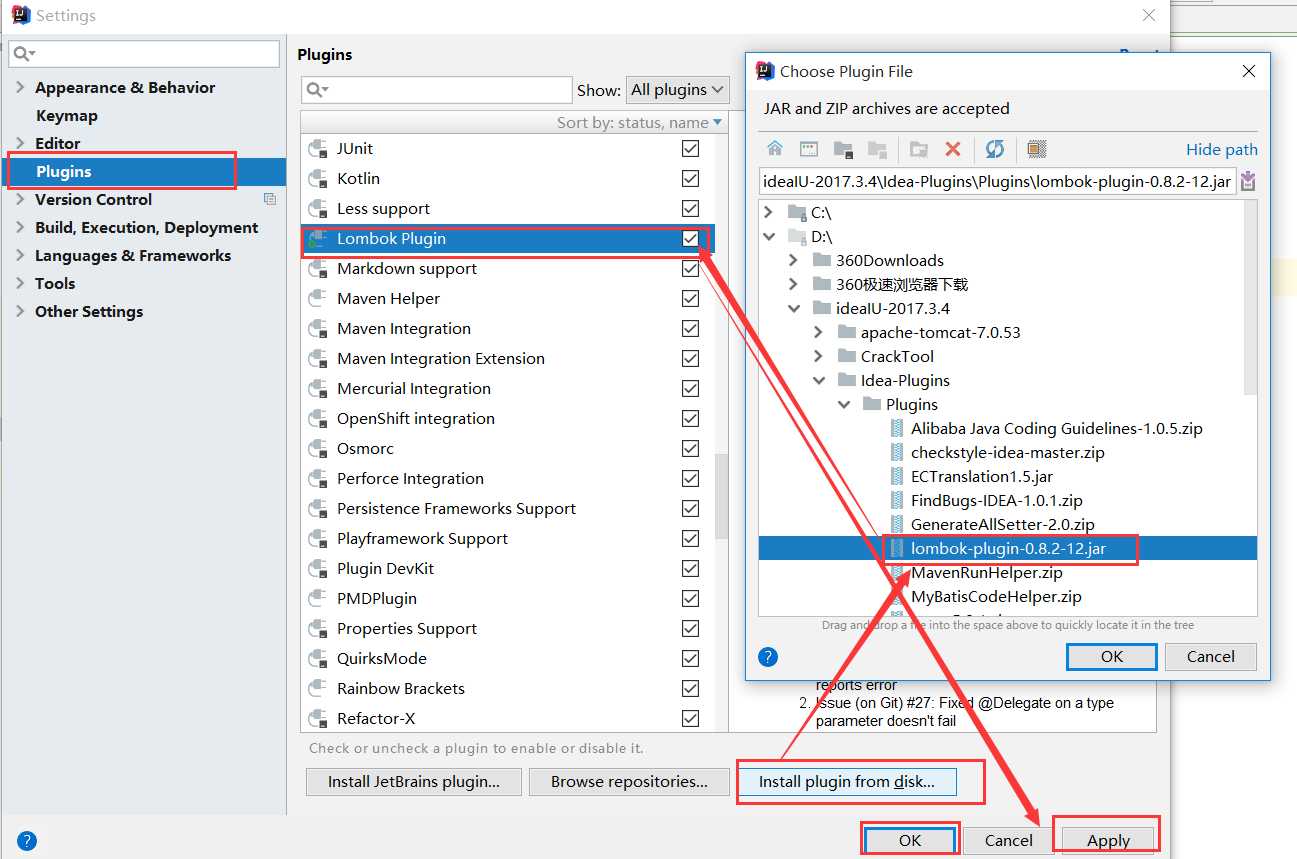
Task: Delete selected file with red X icon
Action: pyautogui.click(x=953, y=149)
